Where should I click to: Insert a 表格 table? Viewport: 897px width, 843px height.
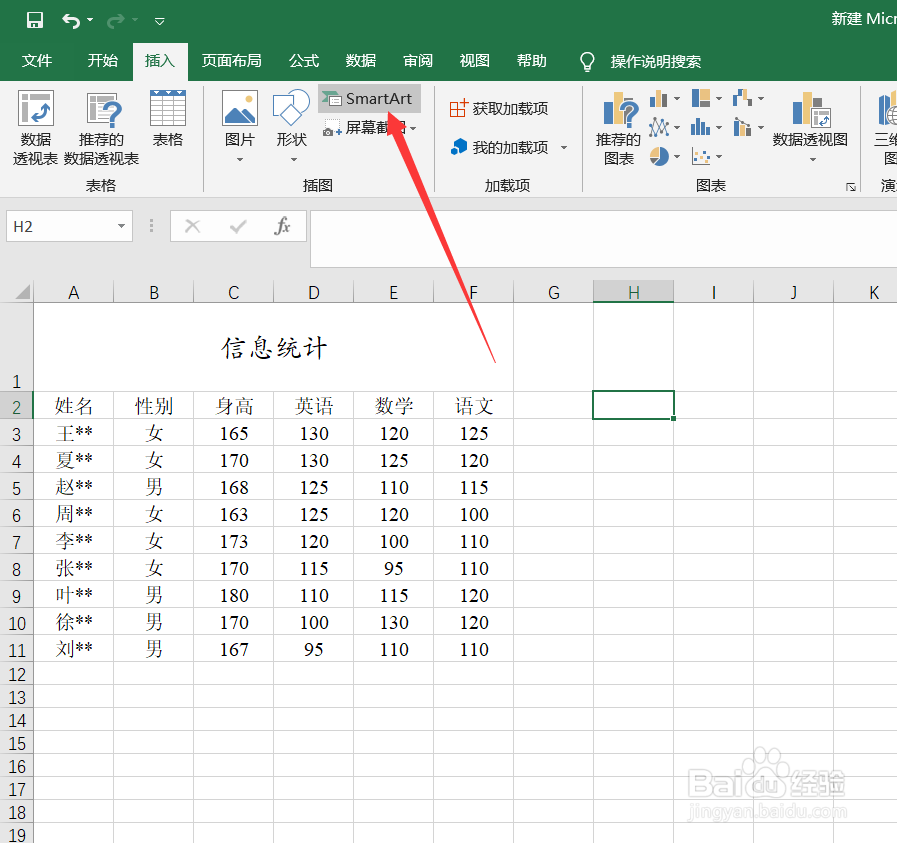pyautogui.click(x=168, y=119)
